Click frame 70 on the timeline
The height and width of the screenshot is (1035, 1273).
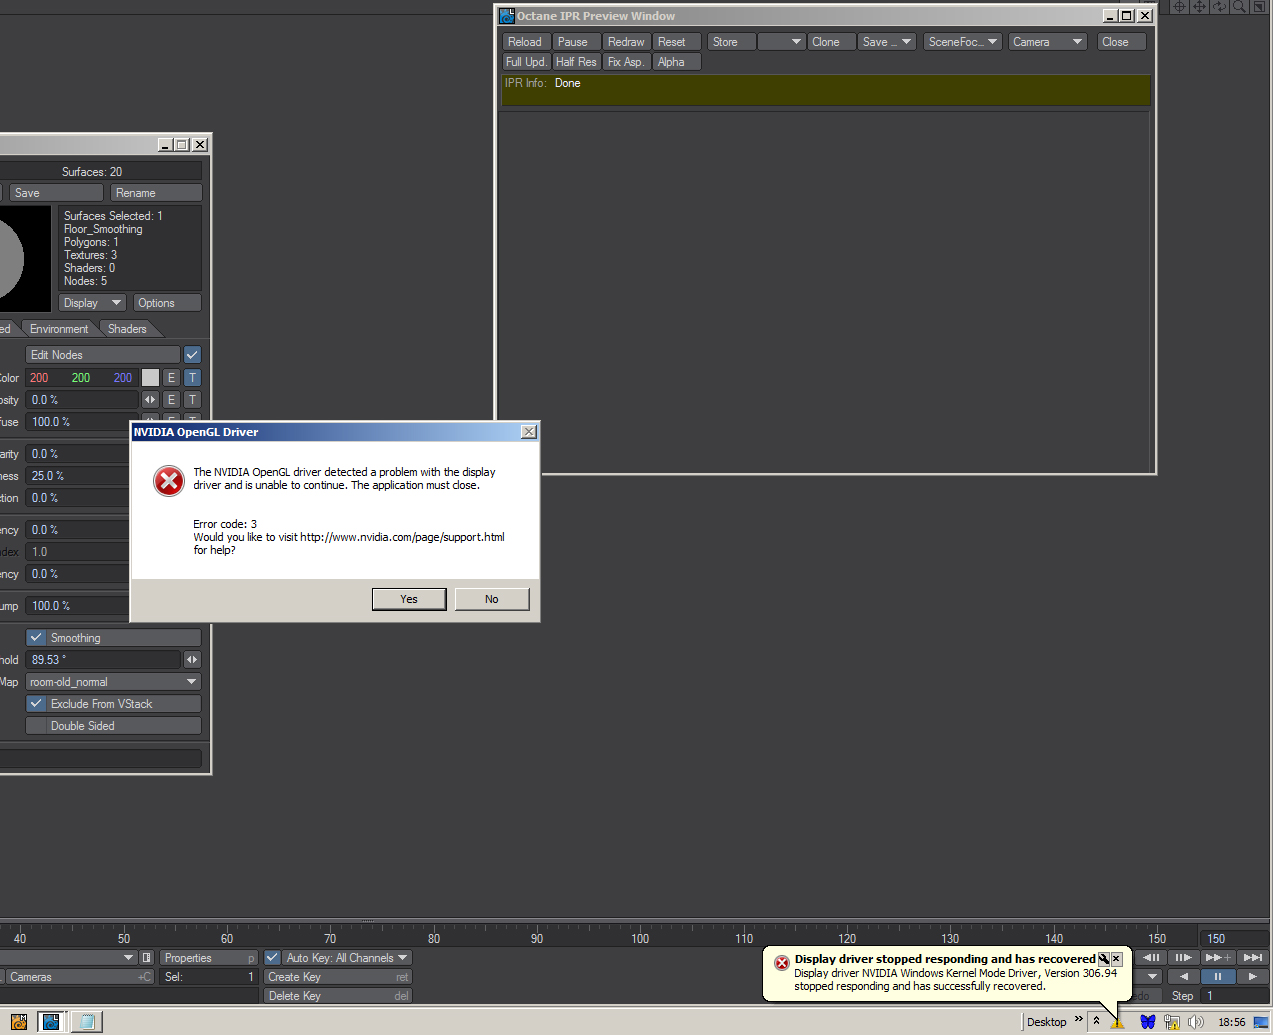point(330,938)
